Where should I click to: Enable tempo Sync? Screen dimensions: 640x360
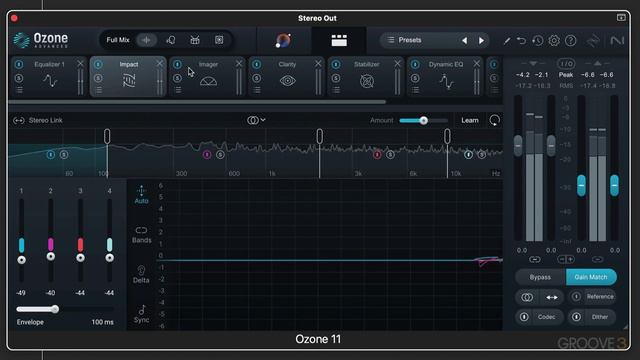pos(141,314)
